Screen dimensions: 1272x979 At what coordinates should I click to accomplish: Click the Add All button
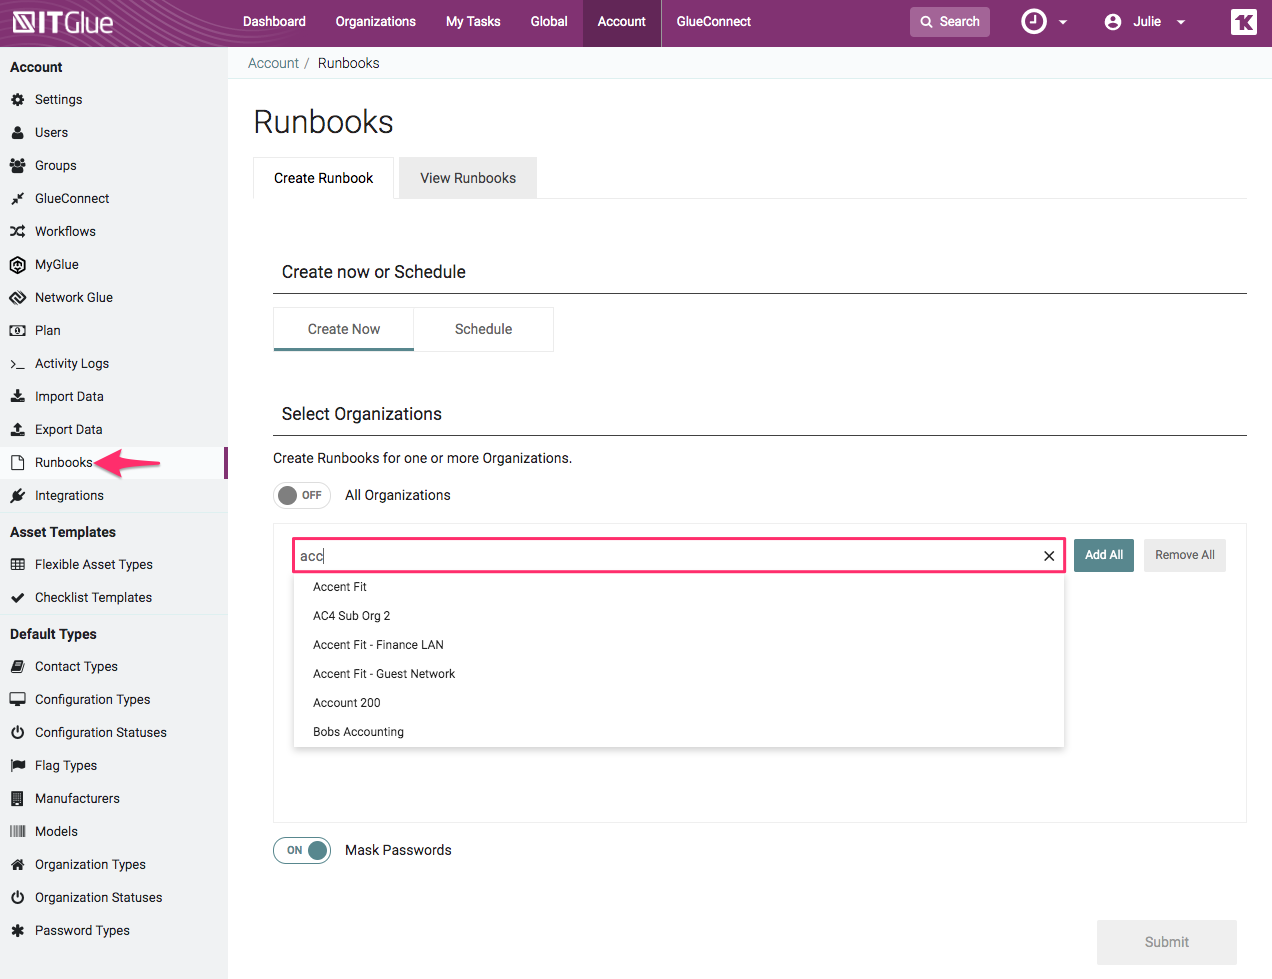pyautogui.click(x=1104, y=555)
